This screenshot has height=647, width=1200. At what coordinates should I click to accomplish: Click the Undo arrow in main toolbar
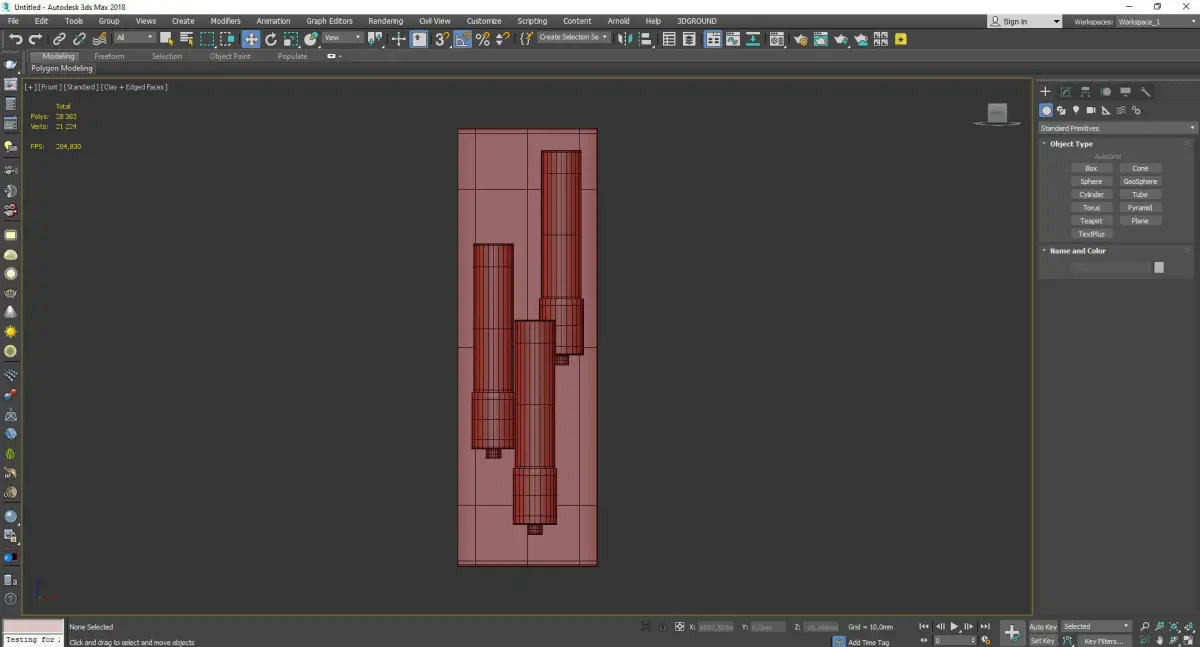16,39
